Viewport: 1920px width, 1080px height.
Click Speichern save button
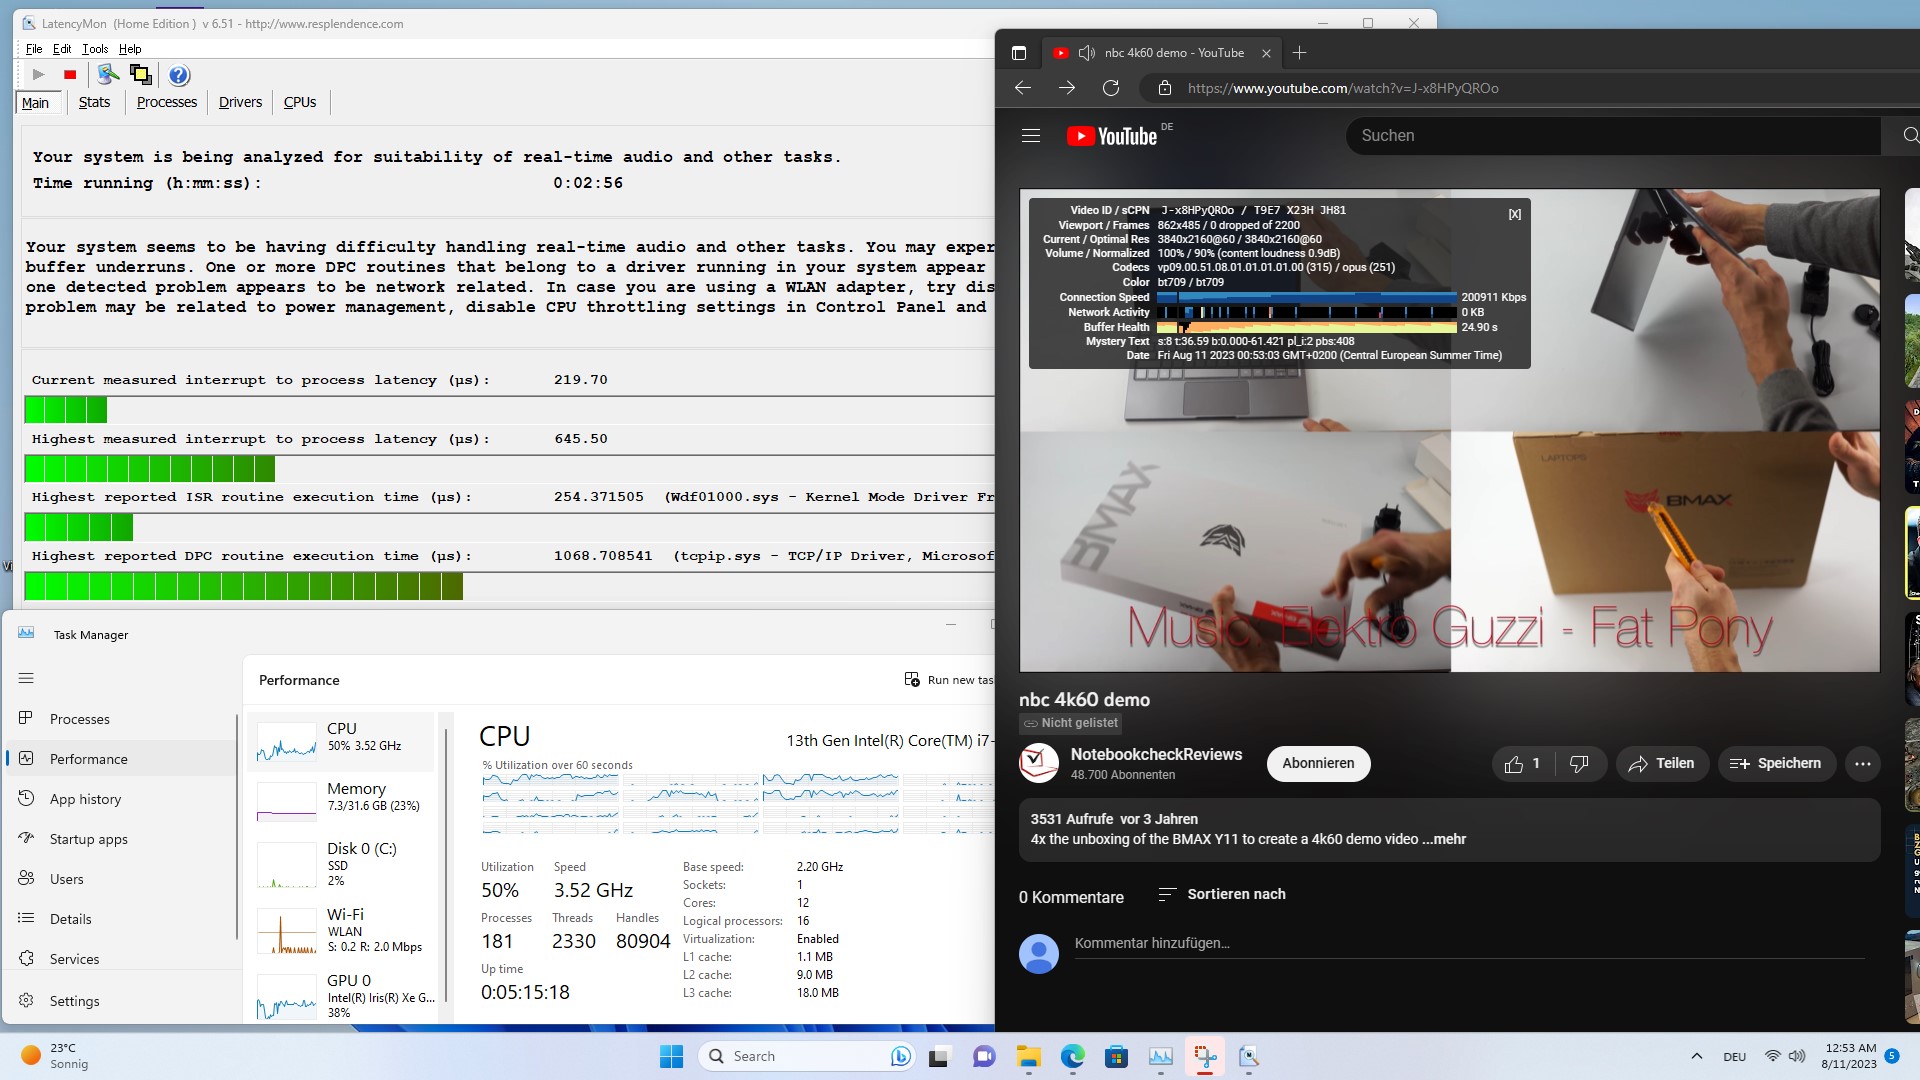pos(1777,764)
